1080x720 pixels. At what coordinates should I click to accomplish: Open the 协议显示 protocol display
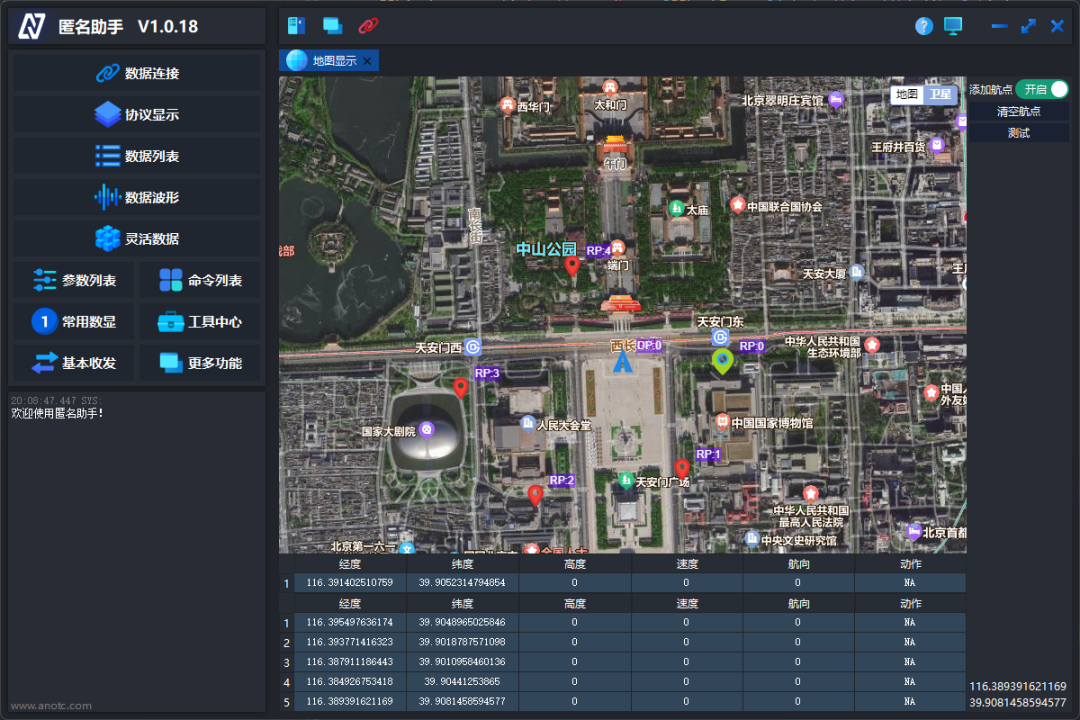pyautogui.click(x=136, y=114)
